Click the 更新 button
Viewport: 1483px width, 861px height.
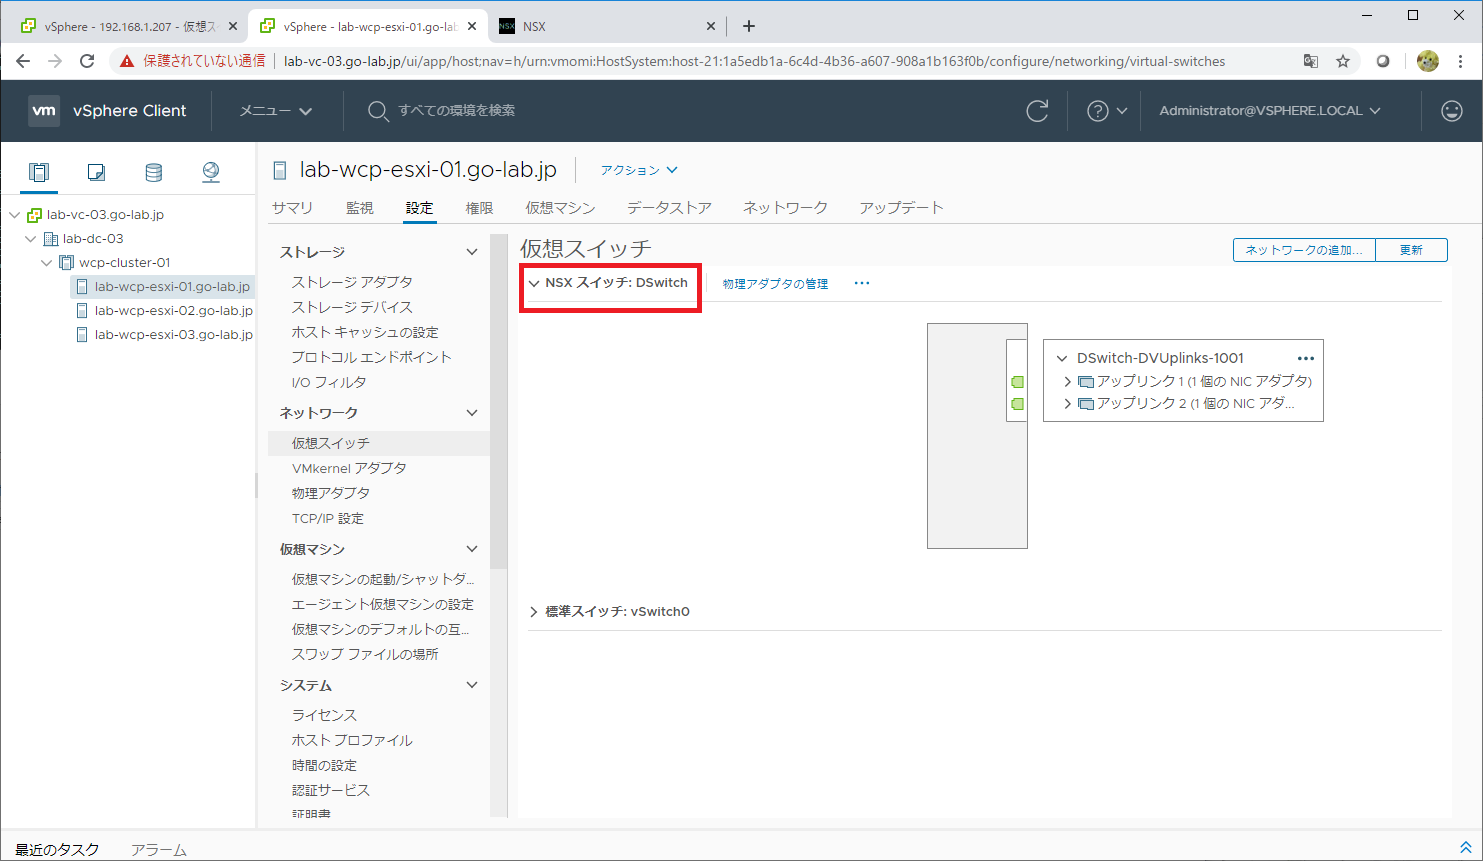tap(1411, 250)
